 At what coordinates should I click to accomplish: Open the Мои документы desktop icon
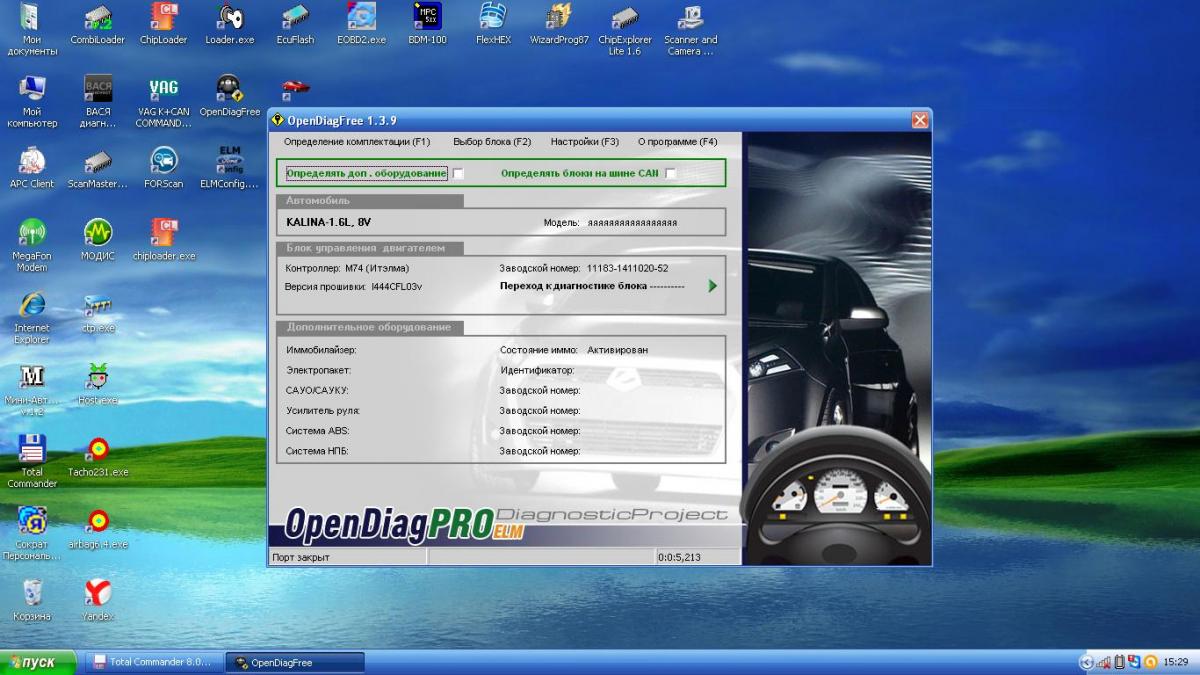click(32, 30)
